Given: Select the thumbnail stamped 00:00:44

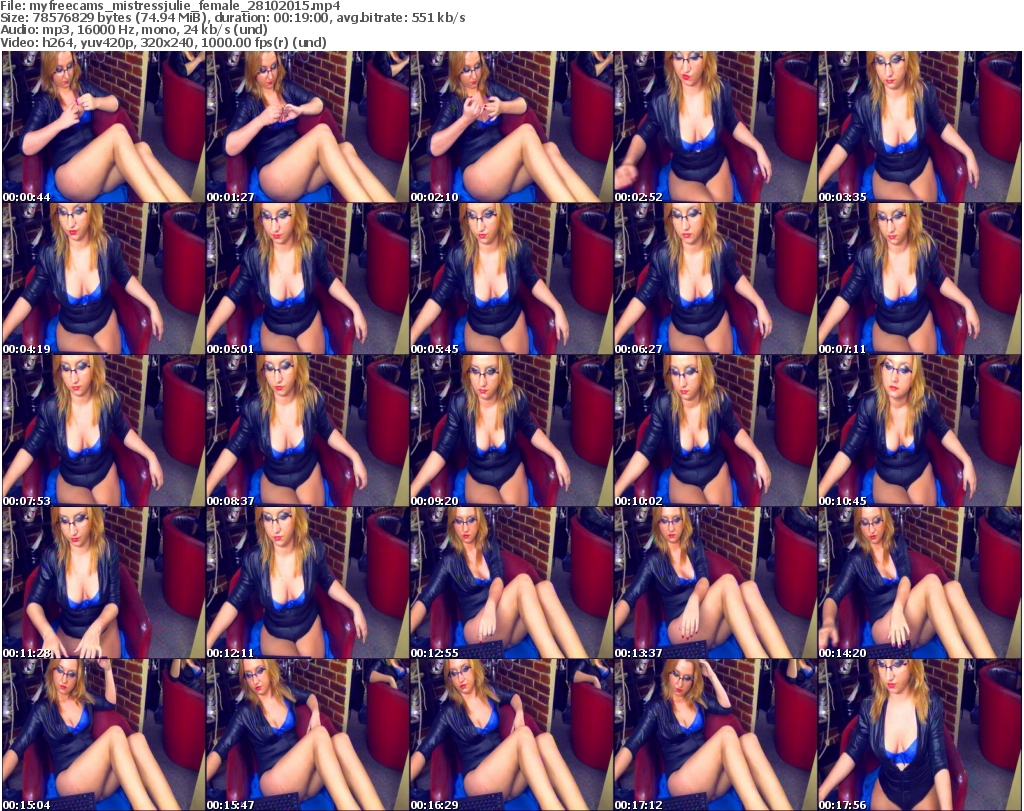Looking at the screenshot, I should (104, 127).
